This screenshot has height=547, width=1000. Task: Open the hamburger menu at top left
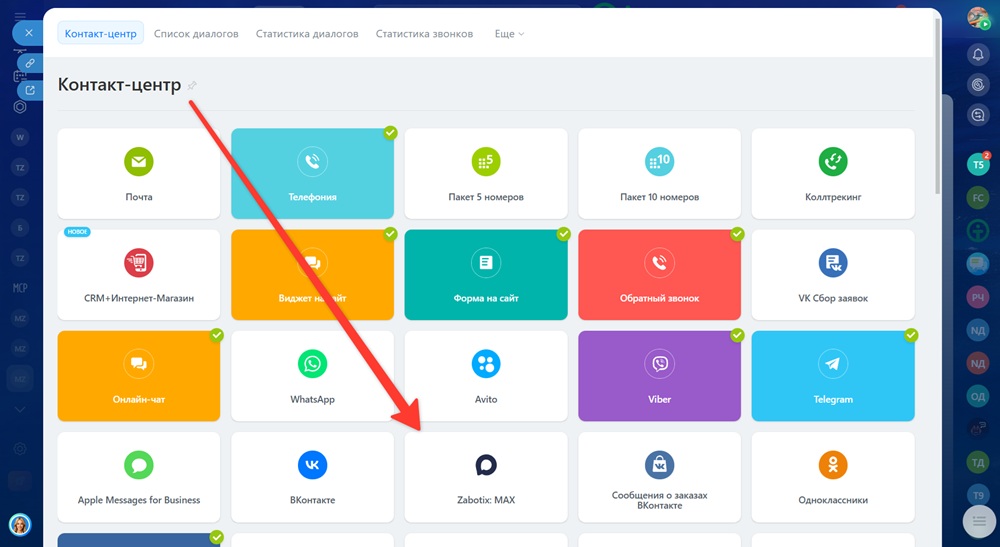[x=20, y=15]
